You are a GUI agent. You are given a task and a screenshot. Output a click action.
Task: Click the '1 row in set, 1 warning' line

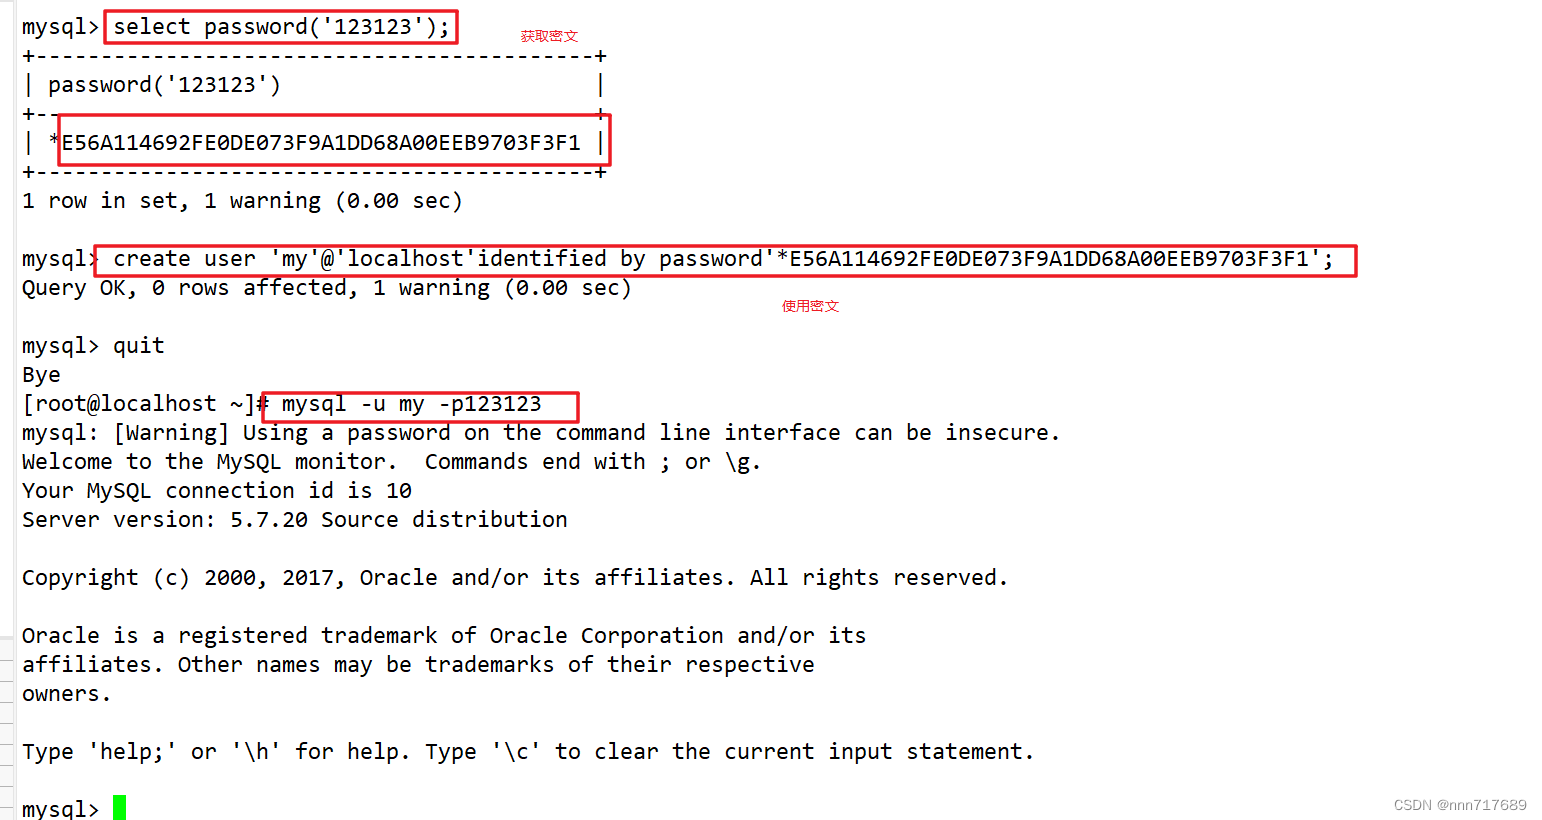[x=242, y=201]
